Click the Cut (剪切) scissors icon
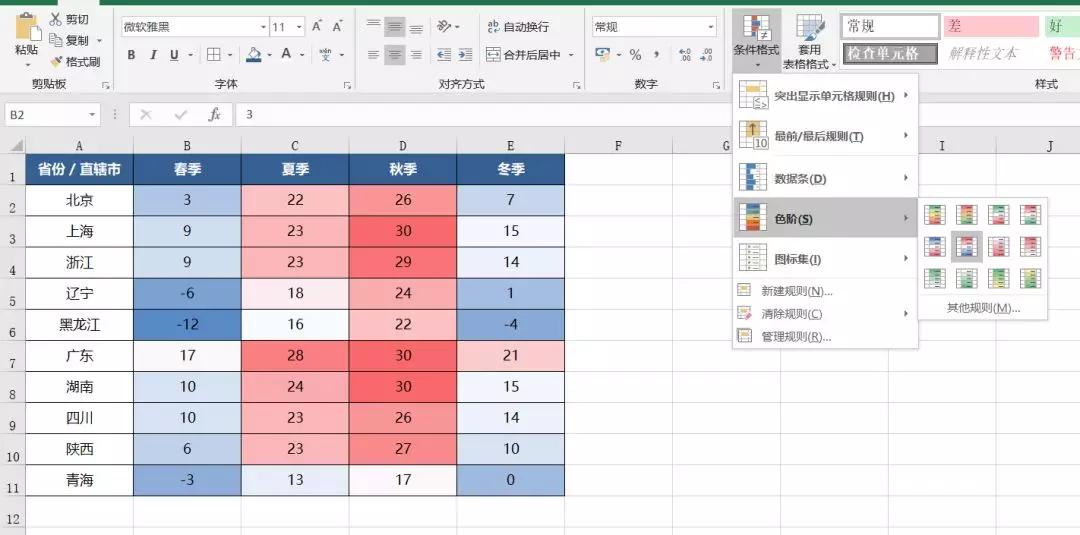This screenshot has height=535, width=1080. [56, 19]
